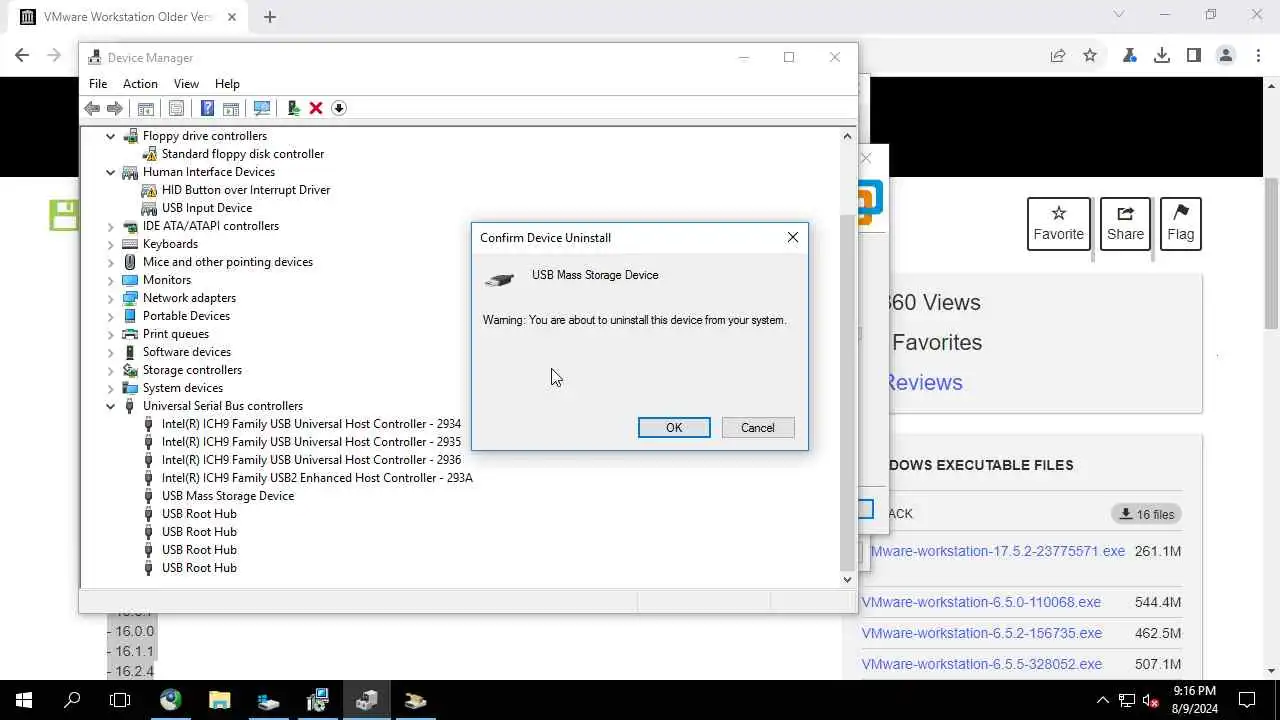Image resolution: width=1280 pixels, height=720 pixels.
Task: Show hidden tray icons chevron
Action: coord(1103,700)
